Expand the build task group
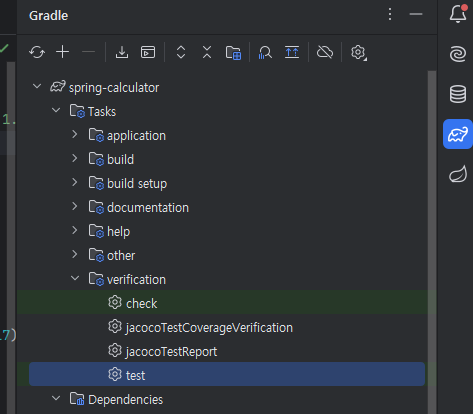The height and width of the screenshot is (414, 473). pos(75,158)
